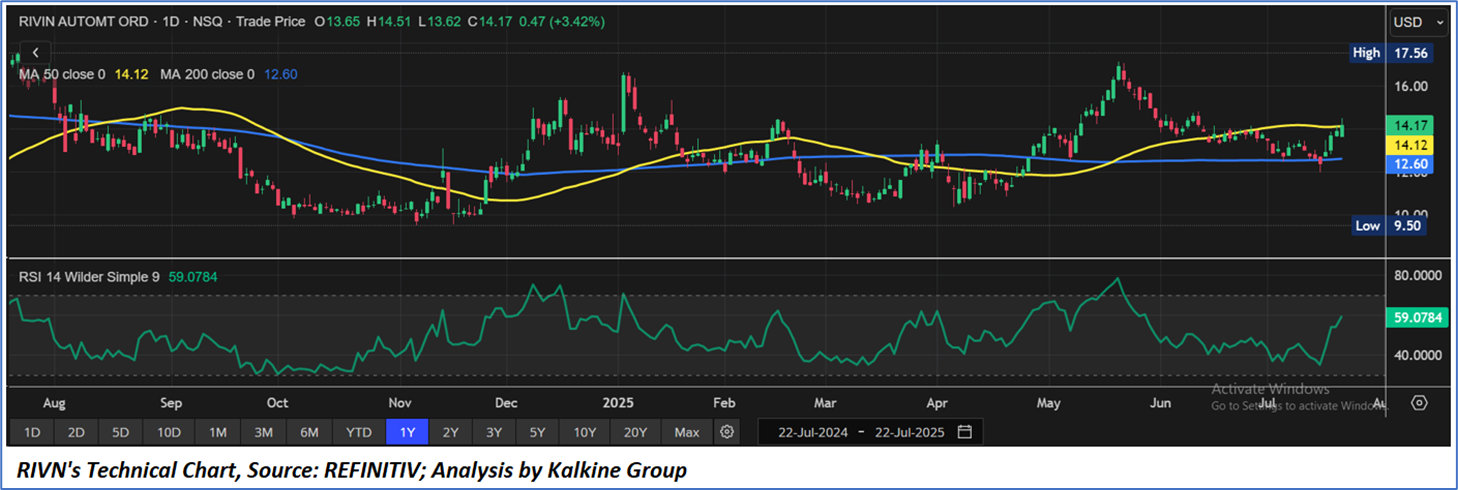Viewport: 1458px width, 490px height.
Task: Choose the 1M time range
Action: (x=217, y=432)
